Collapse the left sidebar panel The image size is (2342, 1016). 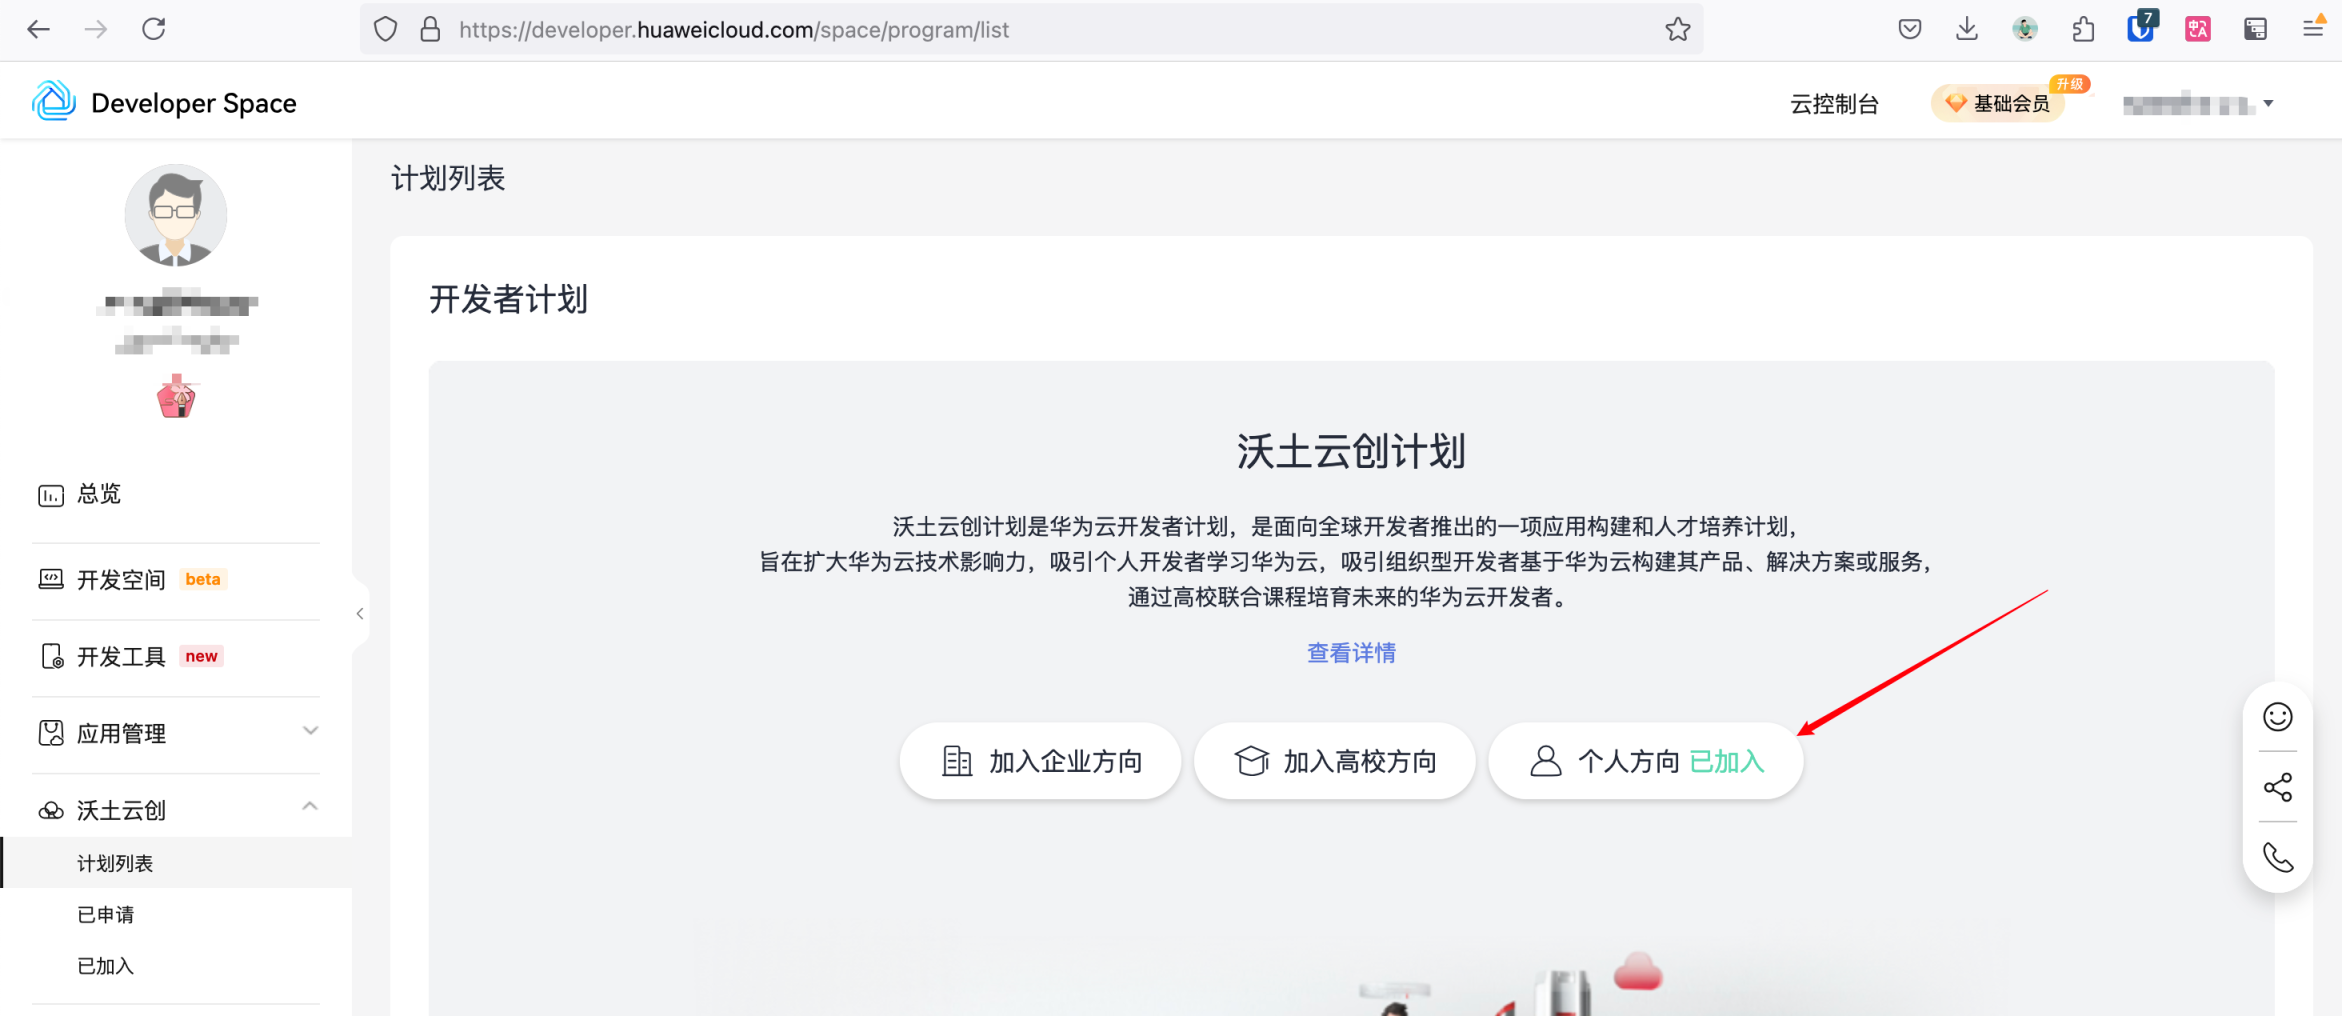pos(360,614)
